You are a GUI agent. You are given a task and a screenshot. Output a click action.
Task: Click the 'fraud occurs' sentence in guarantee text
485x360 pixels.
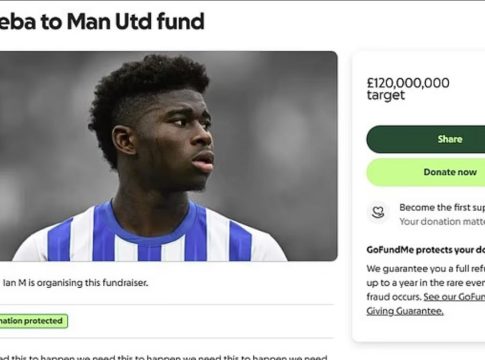394,296
